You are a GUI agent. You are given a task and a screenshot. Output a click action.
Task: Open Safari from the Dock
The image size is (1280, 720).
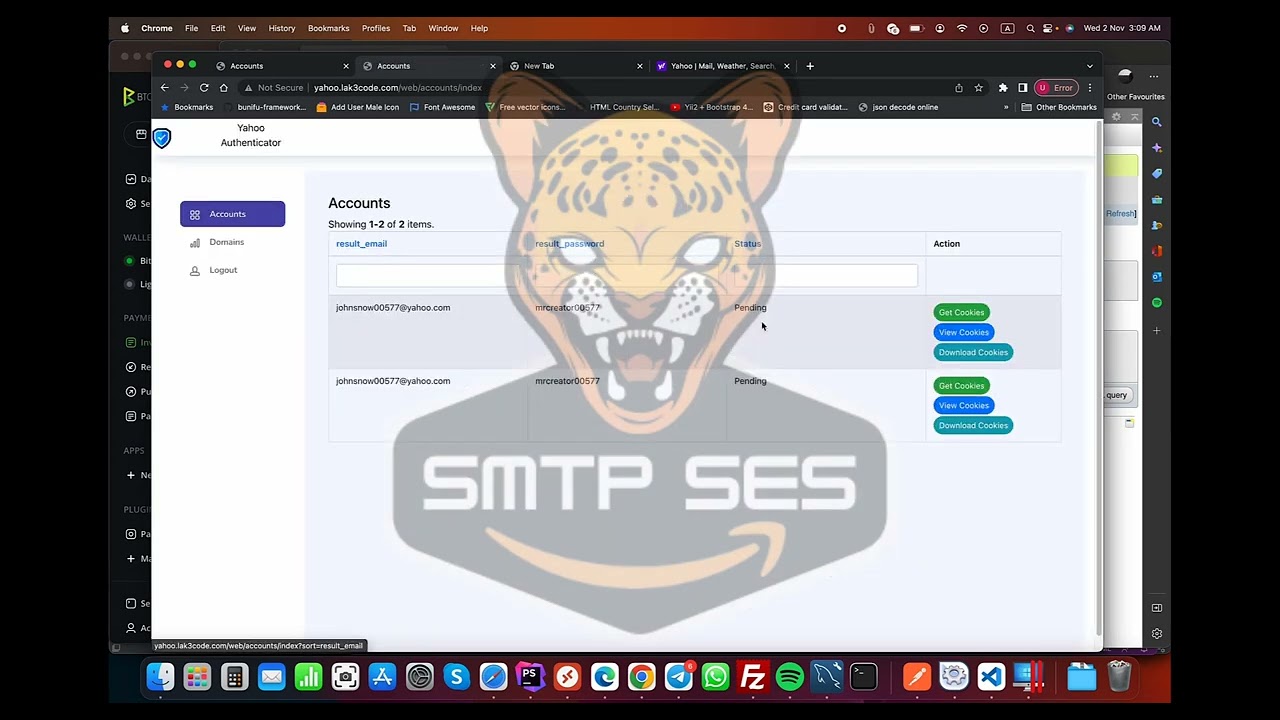tap(493, 677)
